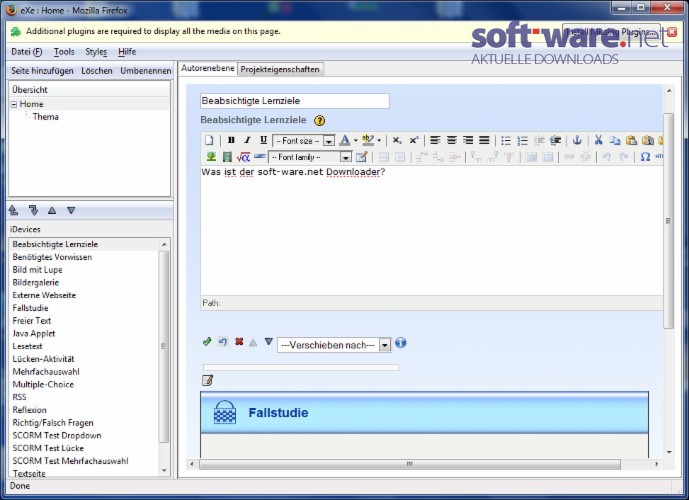Click Seite hinzufügen button
This screenshot has width=689, height=500.
(x=42, y=71)
